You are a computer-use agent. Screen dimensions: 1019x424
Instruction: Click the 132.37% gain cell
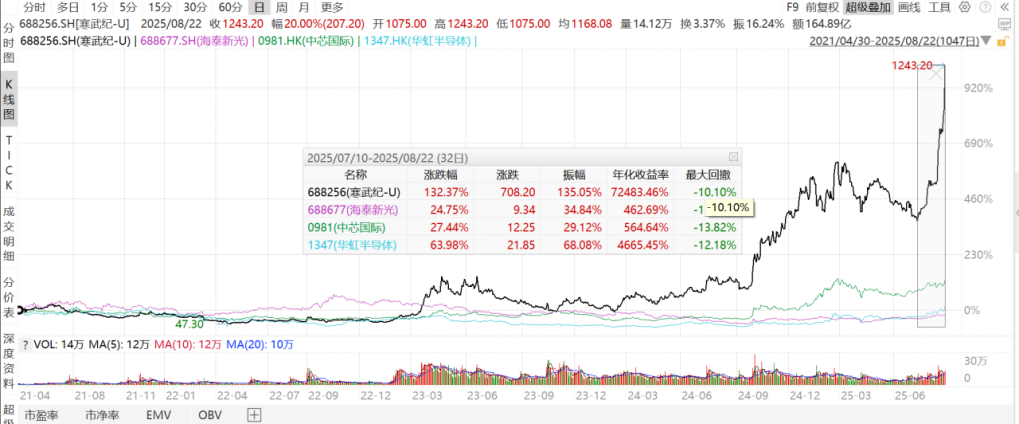(x=445, y=192)
